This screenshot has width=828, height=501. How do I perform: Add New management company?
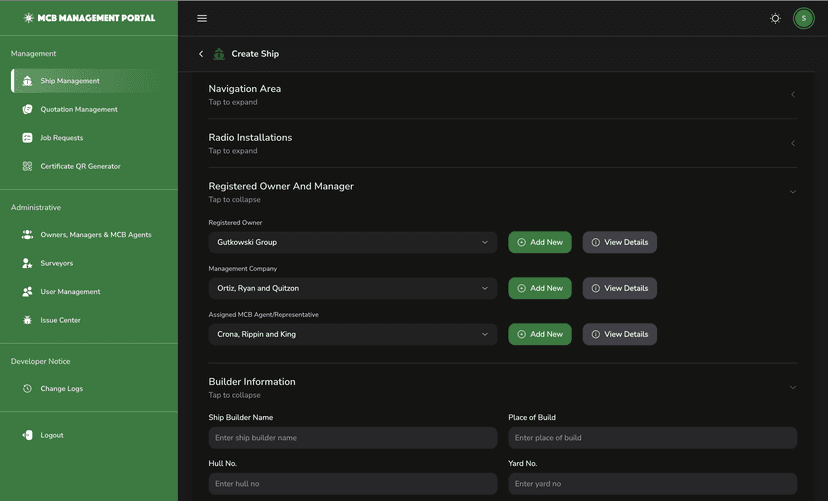540,288
